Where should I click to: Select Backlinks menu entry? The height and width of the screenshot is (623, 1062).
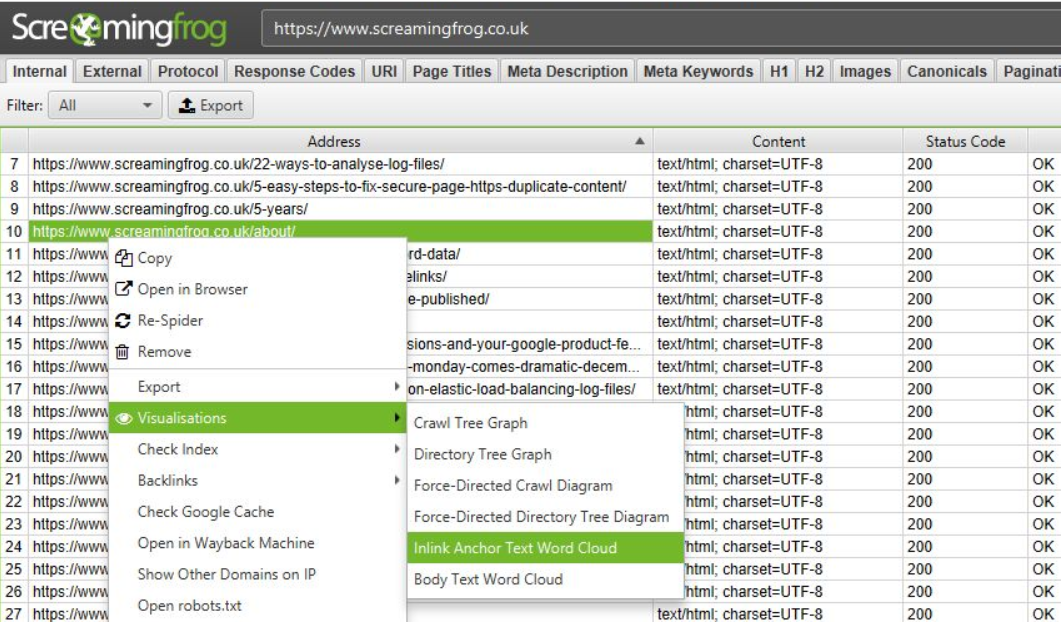tap(257, 480)
